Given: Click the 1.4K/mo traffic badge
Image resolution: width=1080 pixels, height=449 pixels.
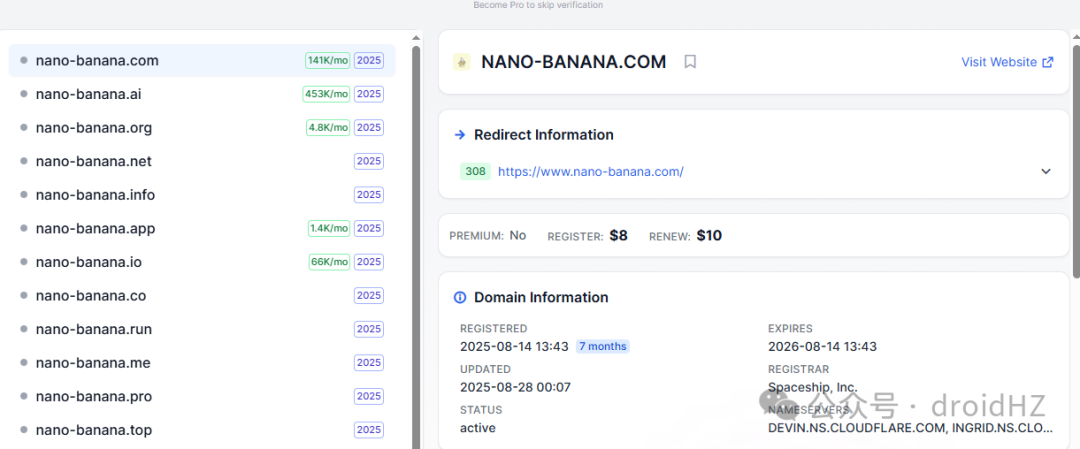Looking at the screenshot, I should point(329,229).
